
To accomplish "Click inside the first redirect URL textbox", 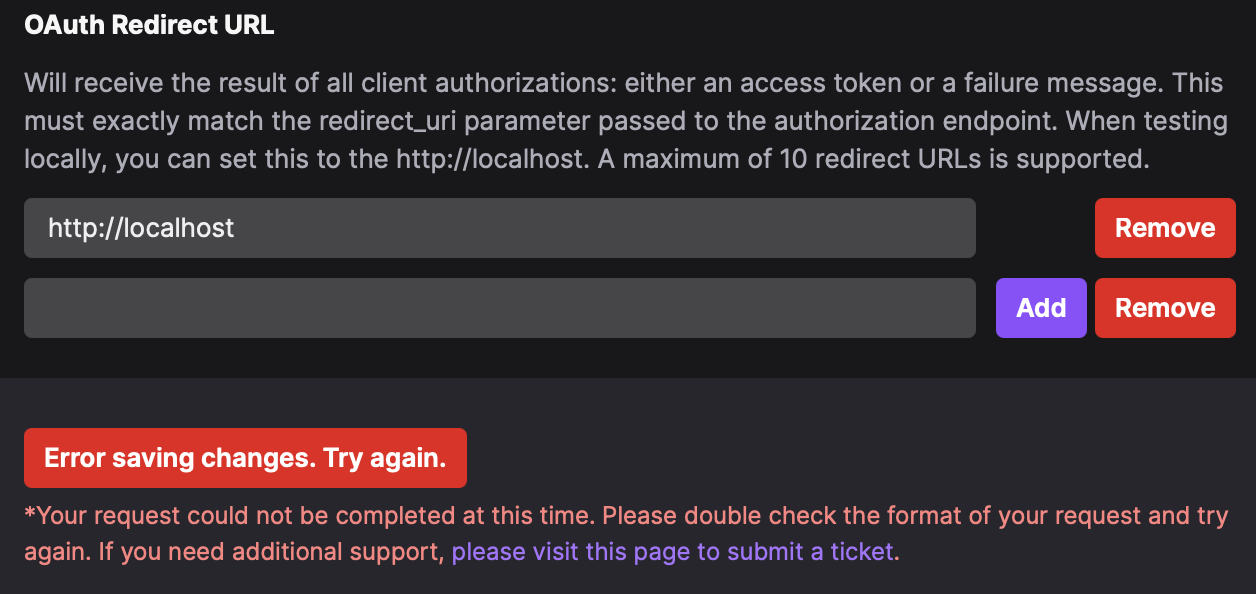I will pyautogui.click(x=500, y=228).
